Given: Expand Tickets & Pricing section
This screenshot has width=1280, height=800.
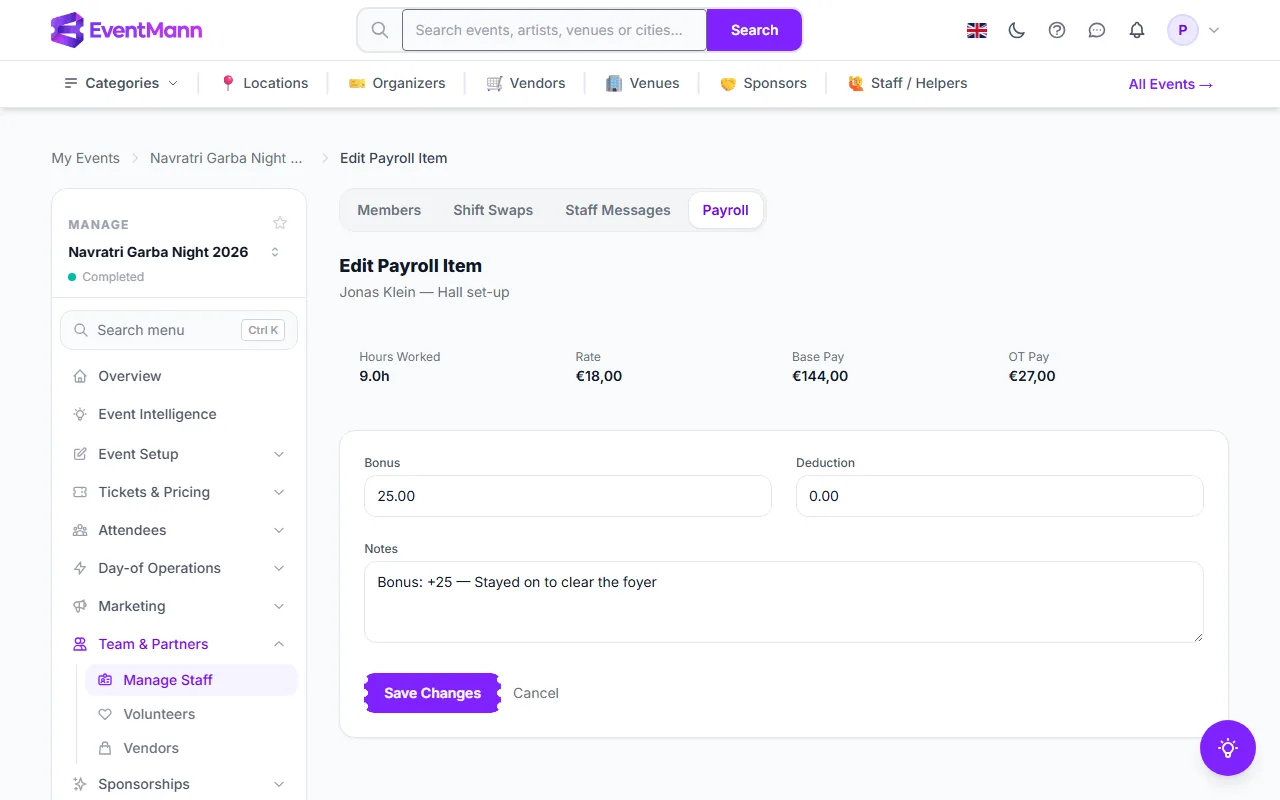Looking at the screenshot, I should 179,492.
